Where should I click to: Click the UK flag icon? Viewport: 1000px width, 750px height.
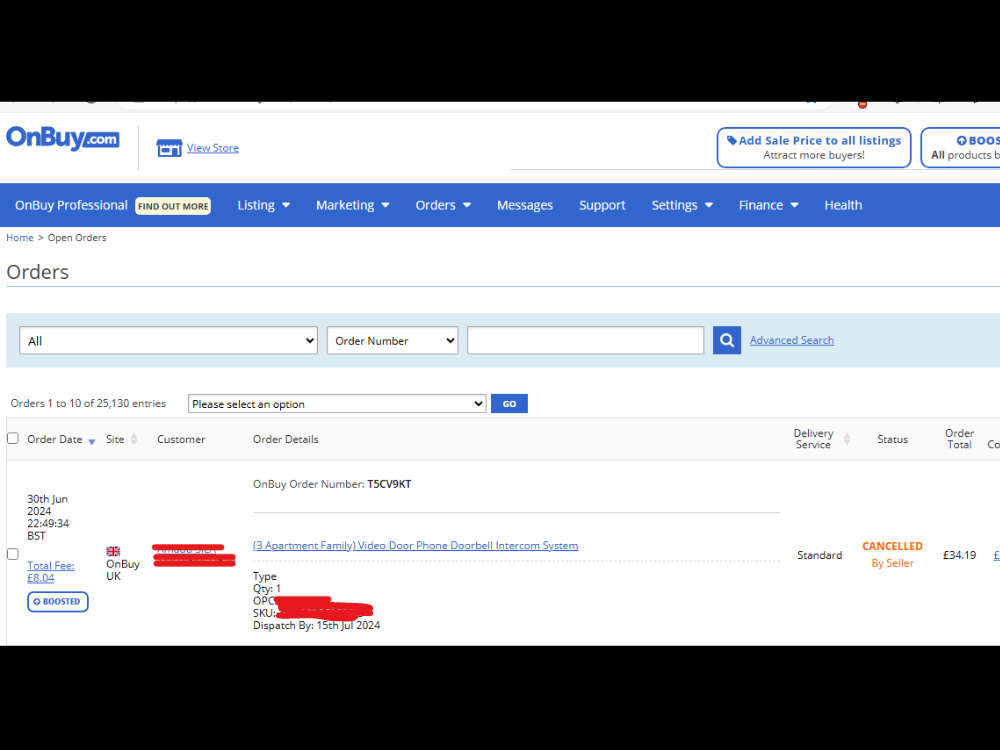click(113, 551)
